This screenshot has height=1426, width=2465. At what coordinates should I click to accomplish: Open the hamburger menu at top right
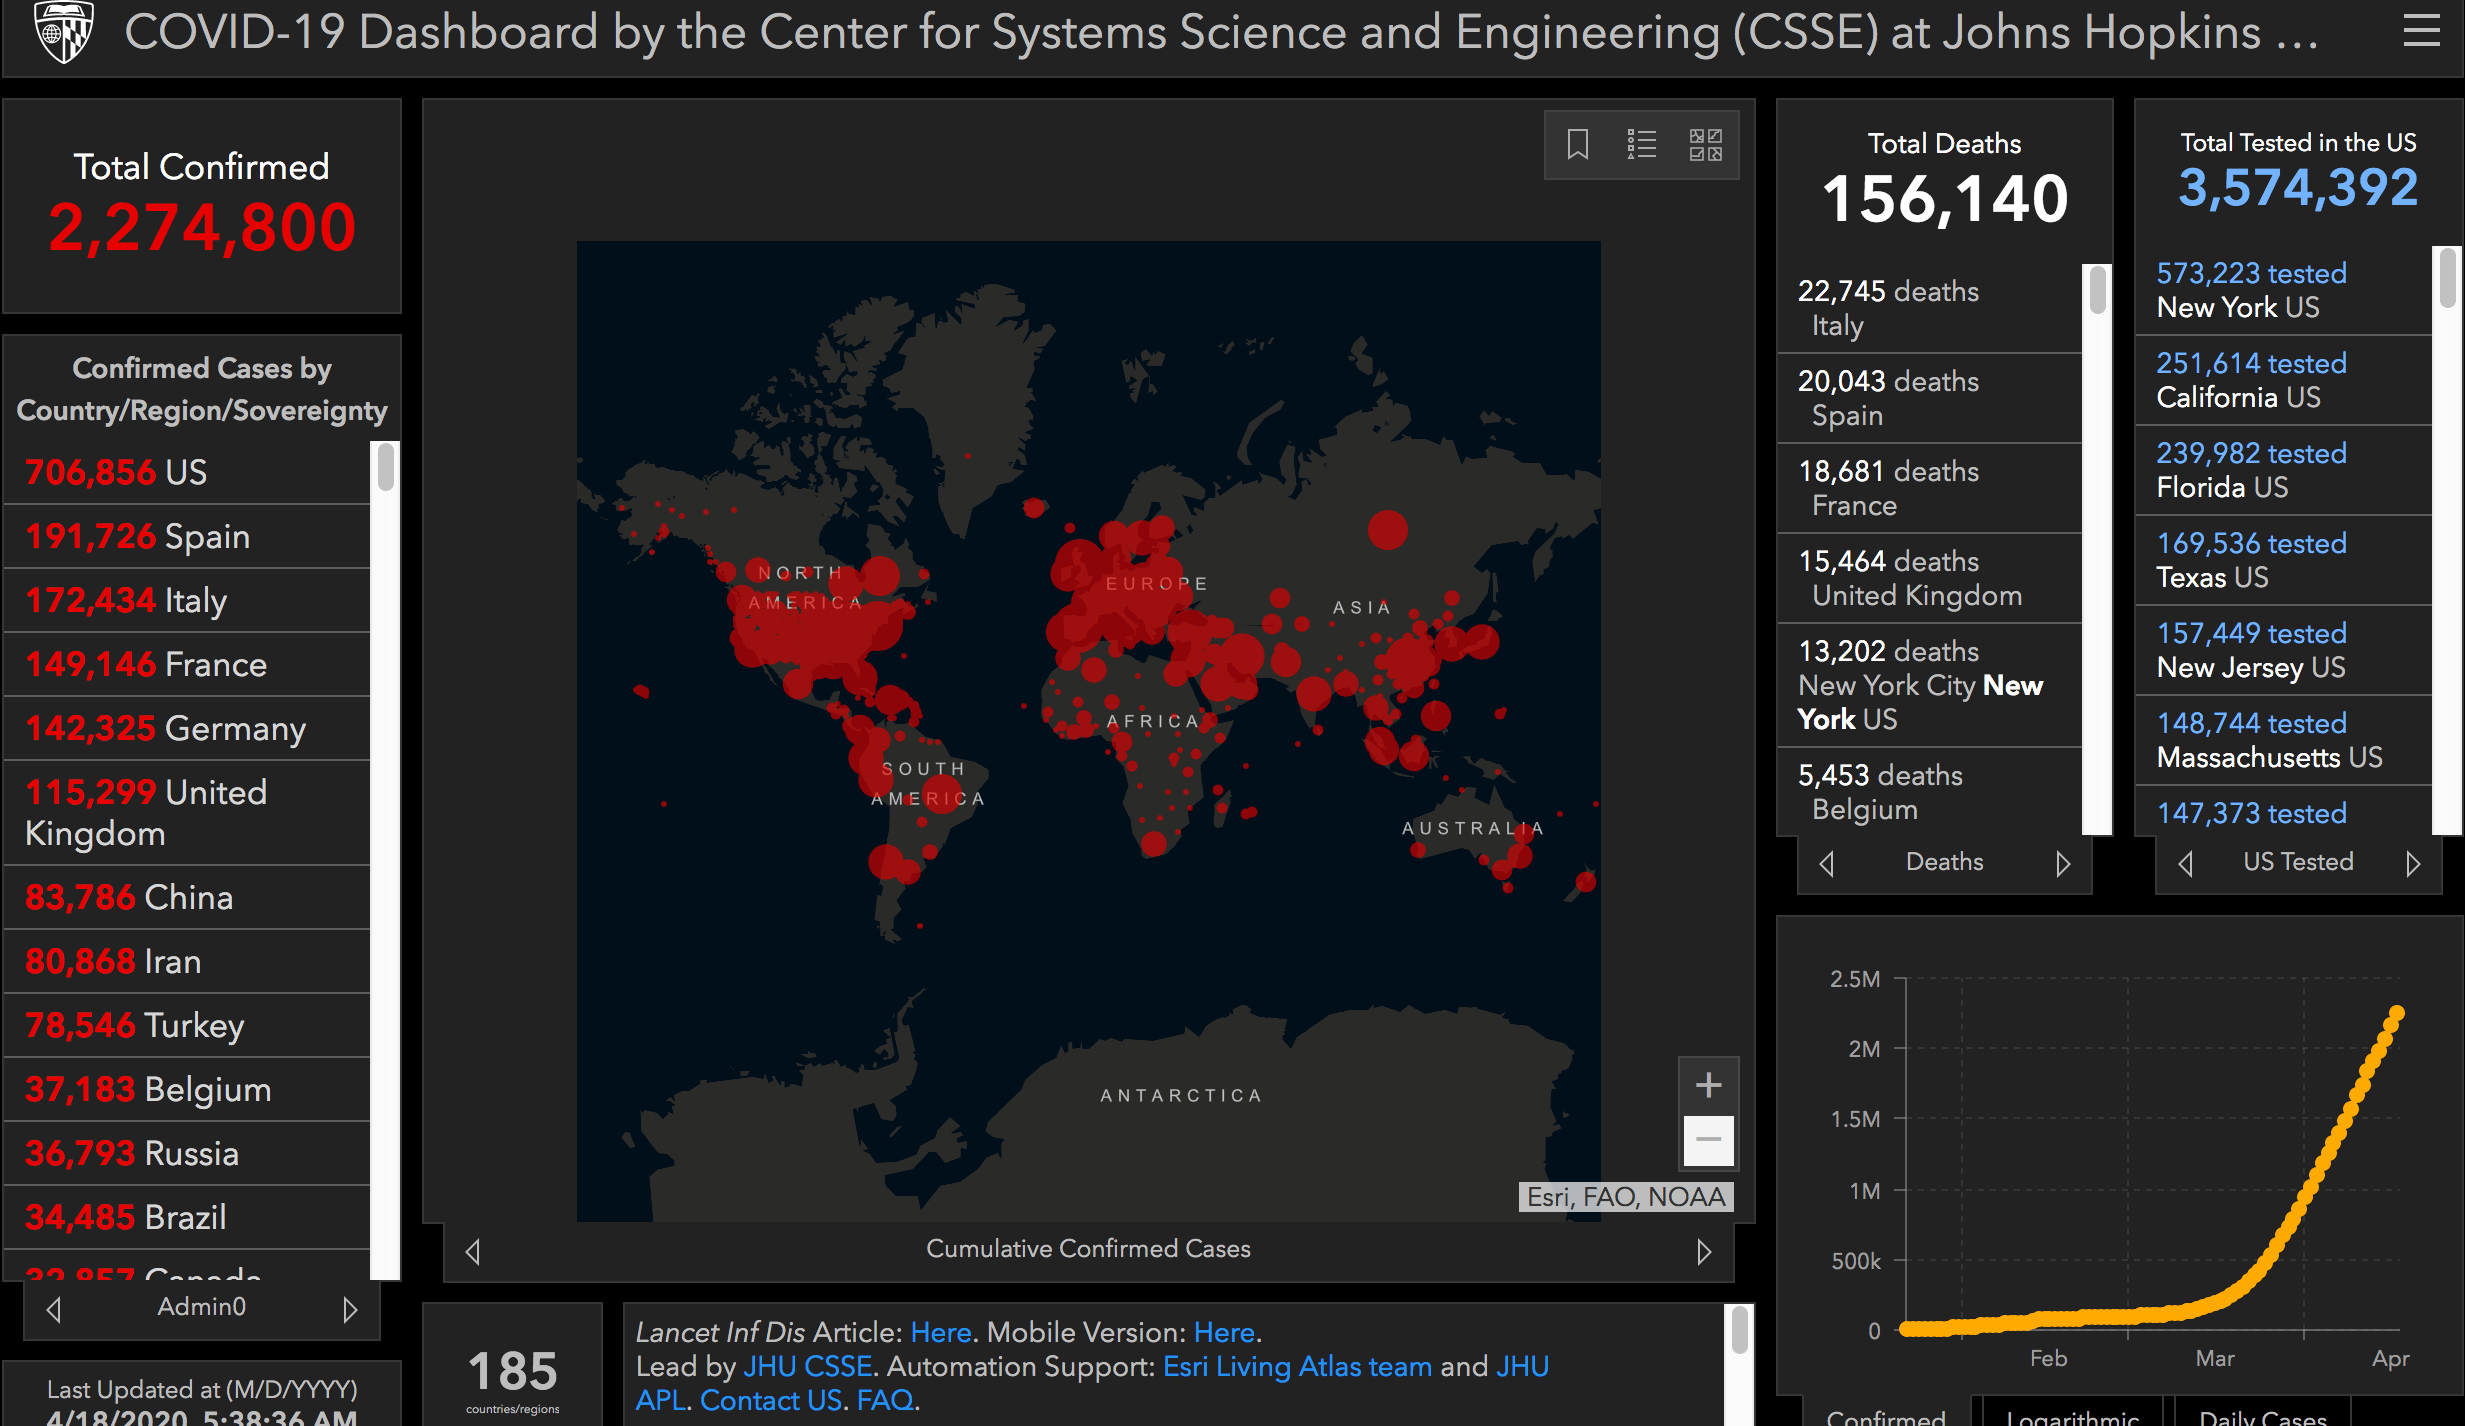click(2421, 31)
